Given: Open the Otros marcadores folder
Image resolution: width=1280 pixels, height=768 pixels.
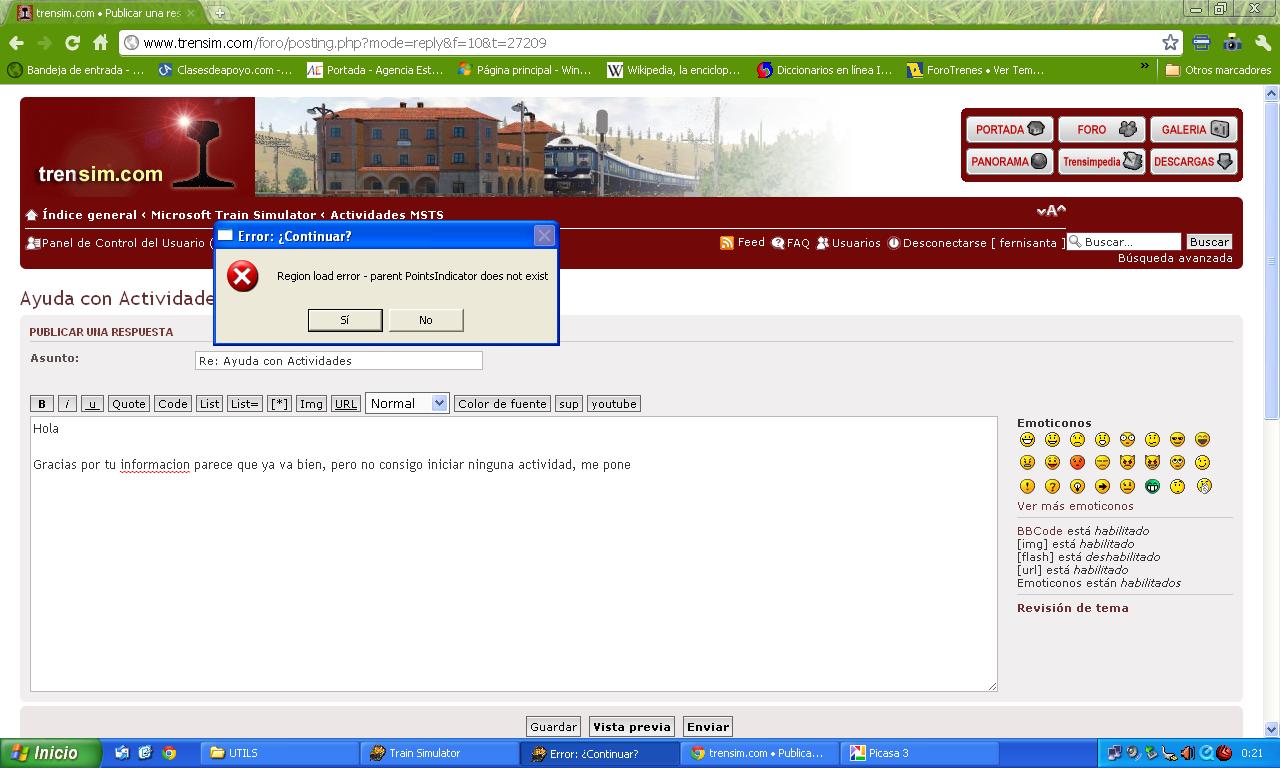Looking at the screenshot, I should click(1218, 70).
